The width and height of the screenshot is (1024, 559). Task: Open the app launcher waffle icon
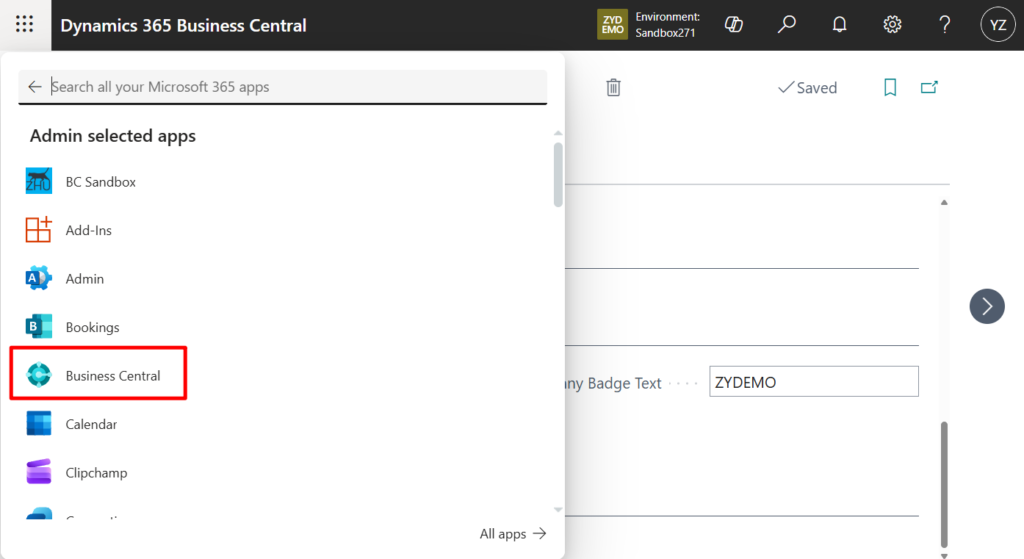click(25, 25)
